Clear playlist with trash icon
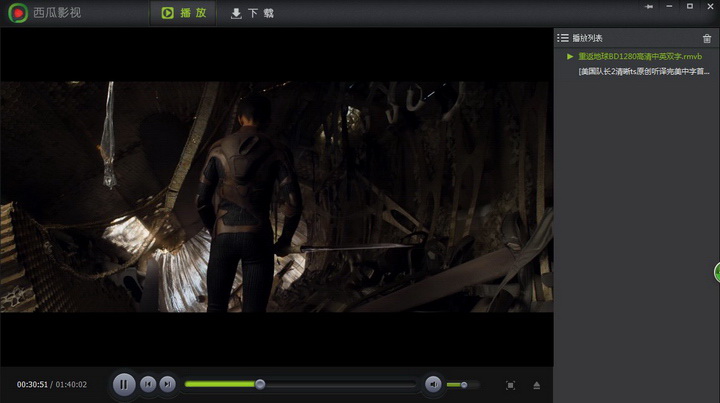 click(x=707, y=38)
